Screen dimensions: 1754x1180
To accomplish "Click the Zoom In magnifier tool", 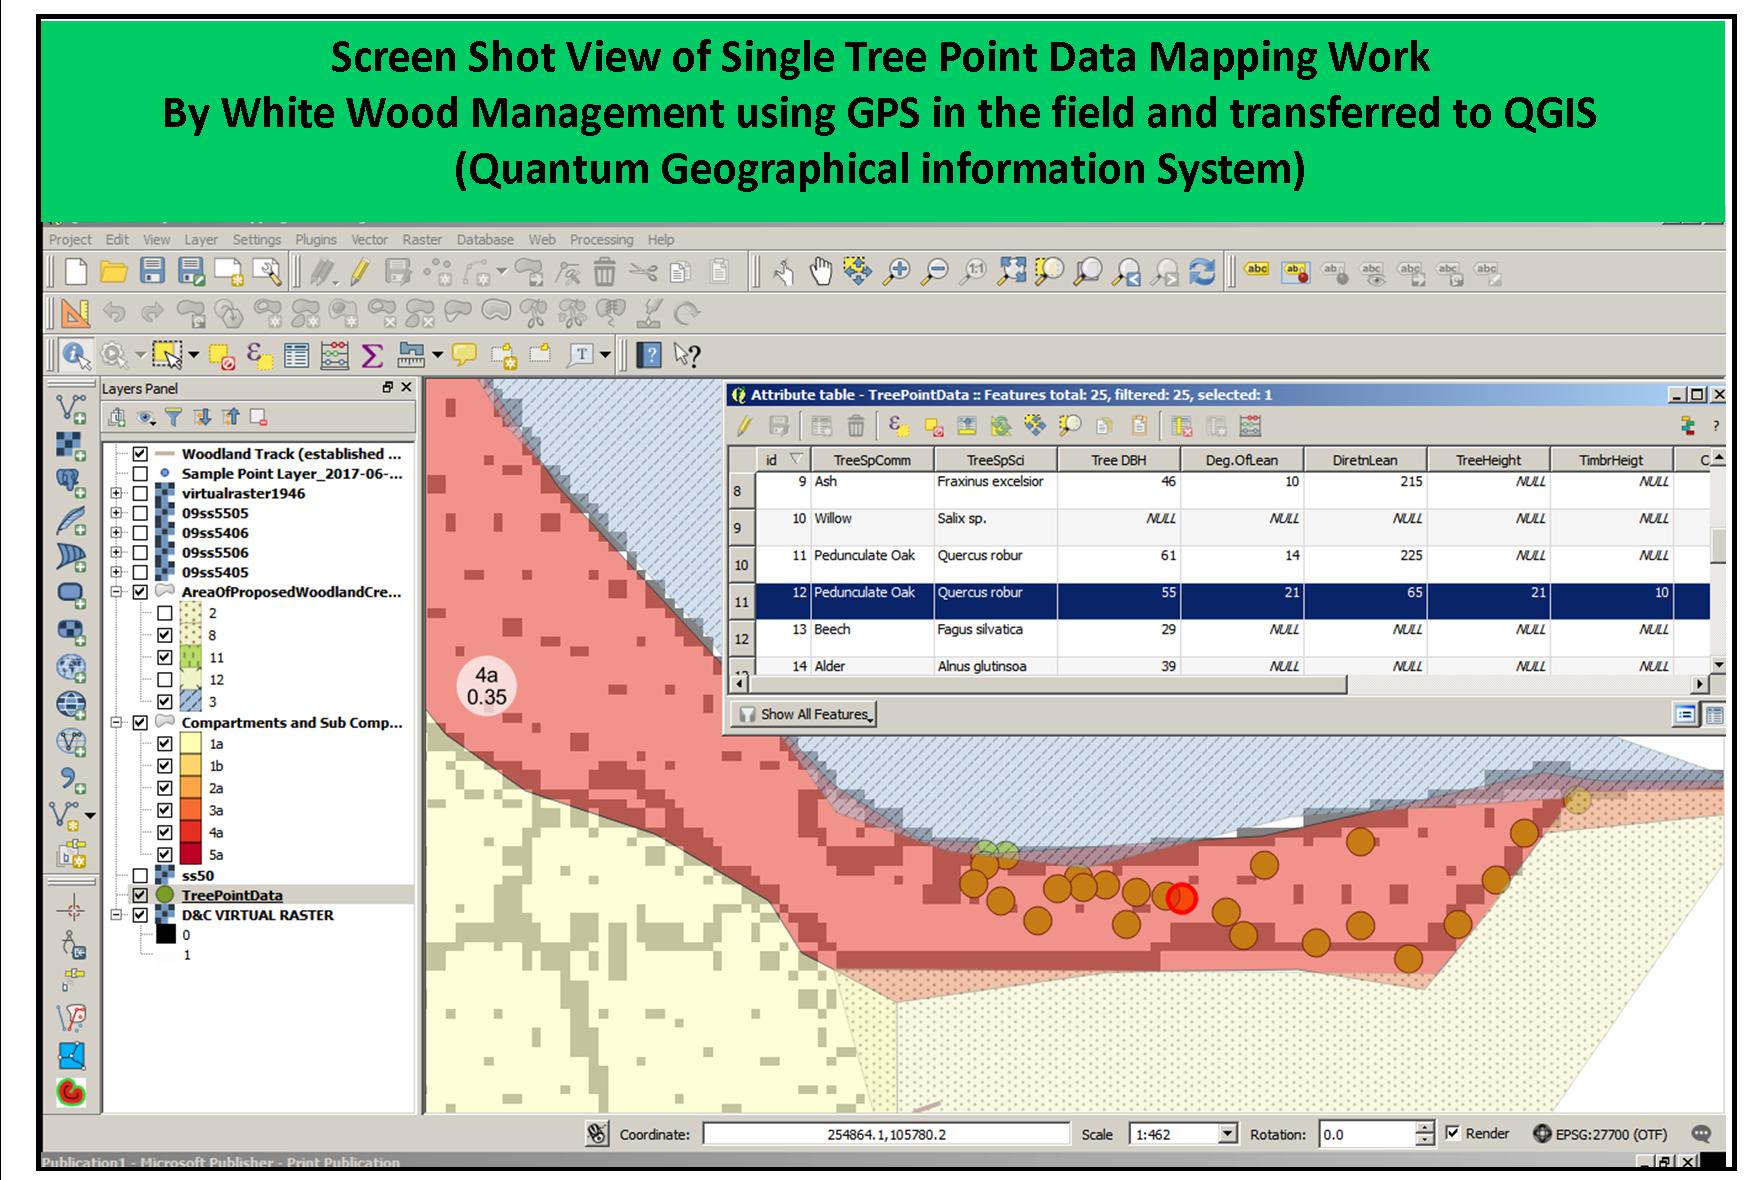I will click(897, 271).
